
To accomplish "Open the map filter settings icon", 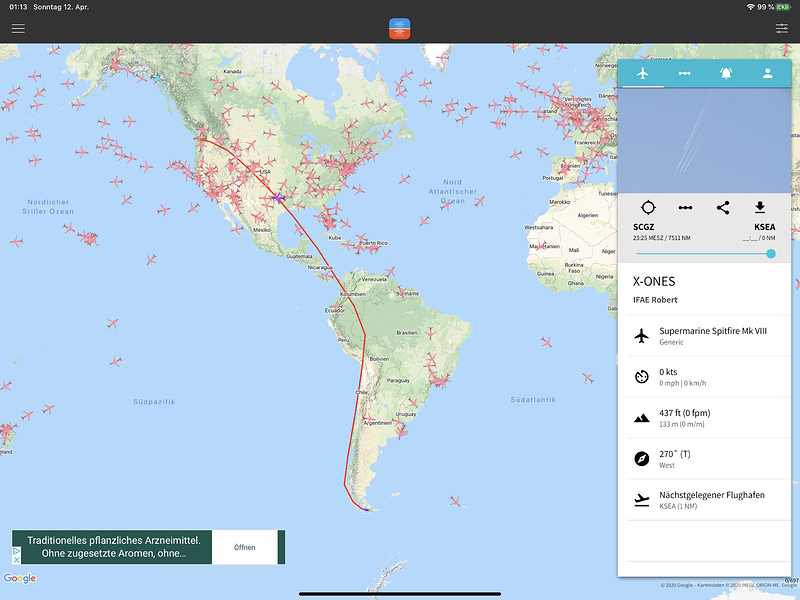I will click(782, 29).
